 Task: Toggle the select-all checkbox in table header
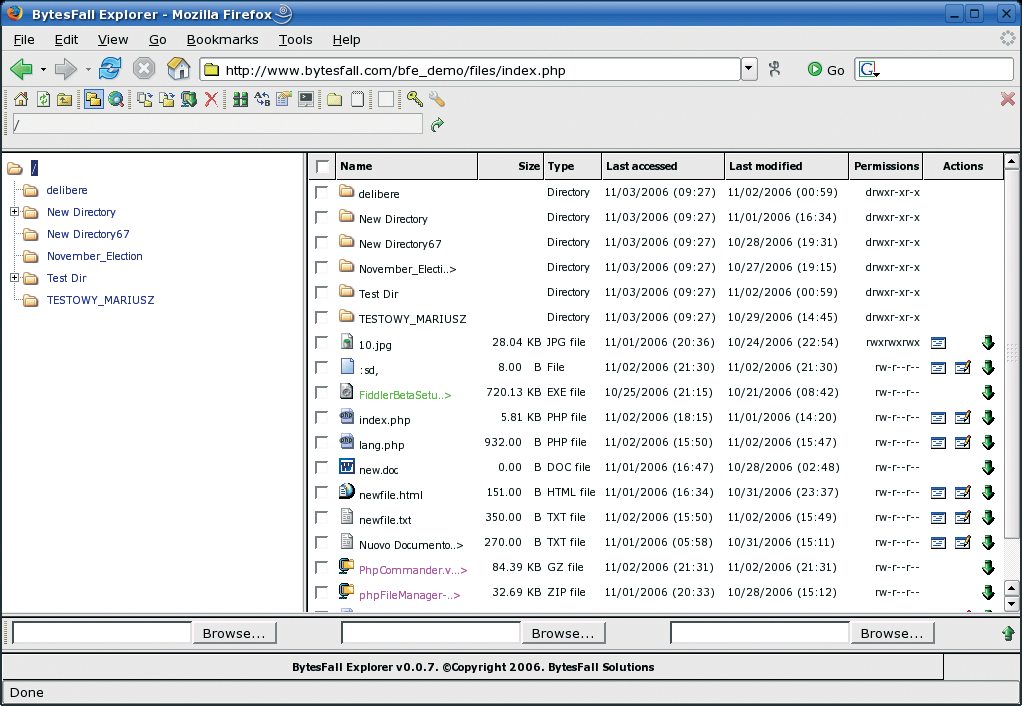323,166
